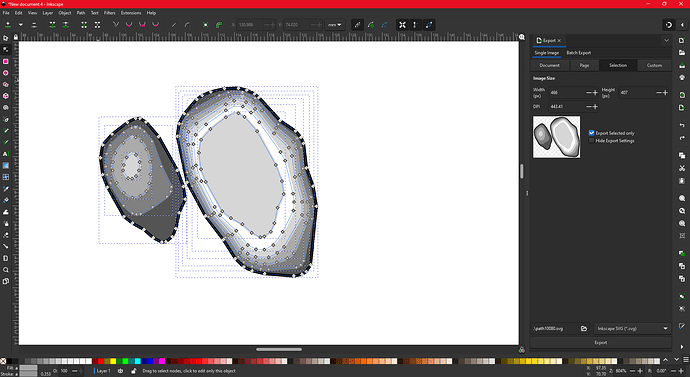
Task: Select the Pencil tool
Action: pos(6,131)
